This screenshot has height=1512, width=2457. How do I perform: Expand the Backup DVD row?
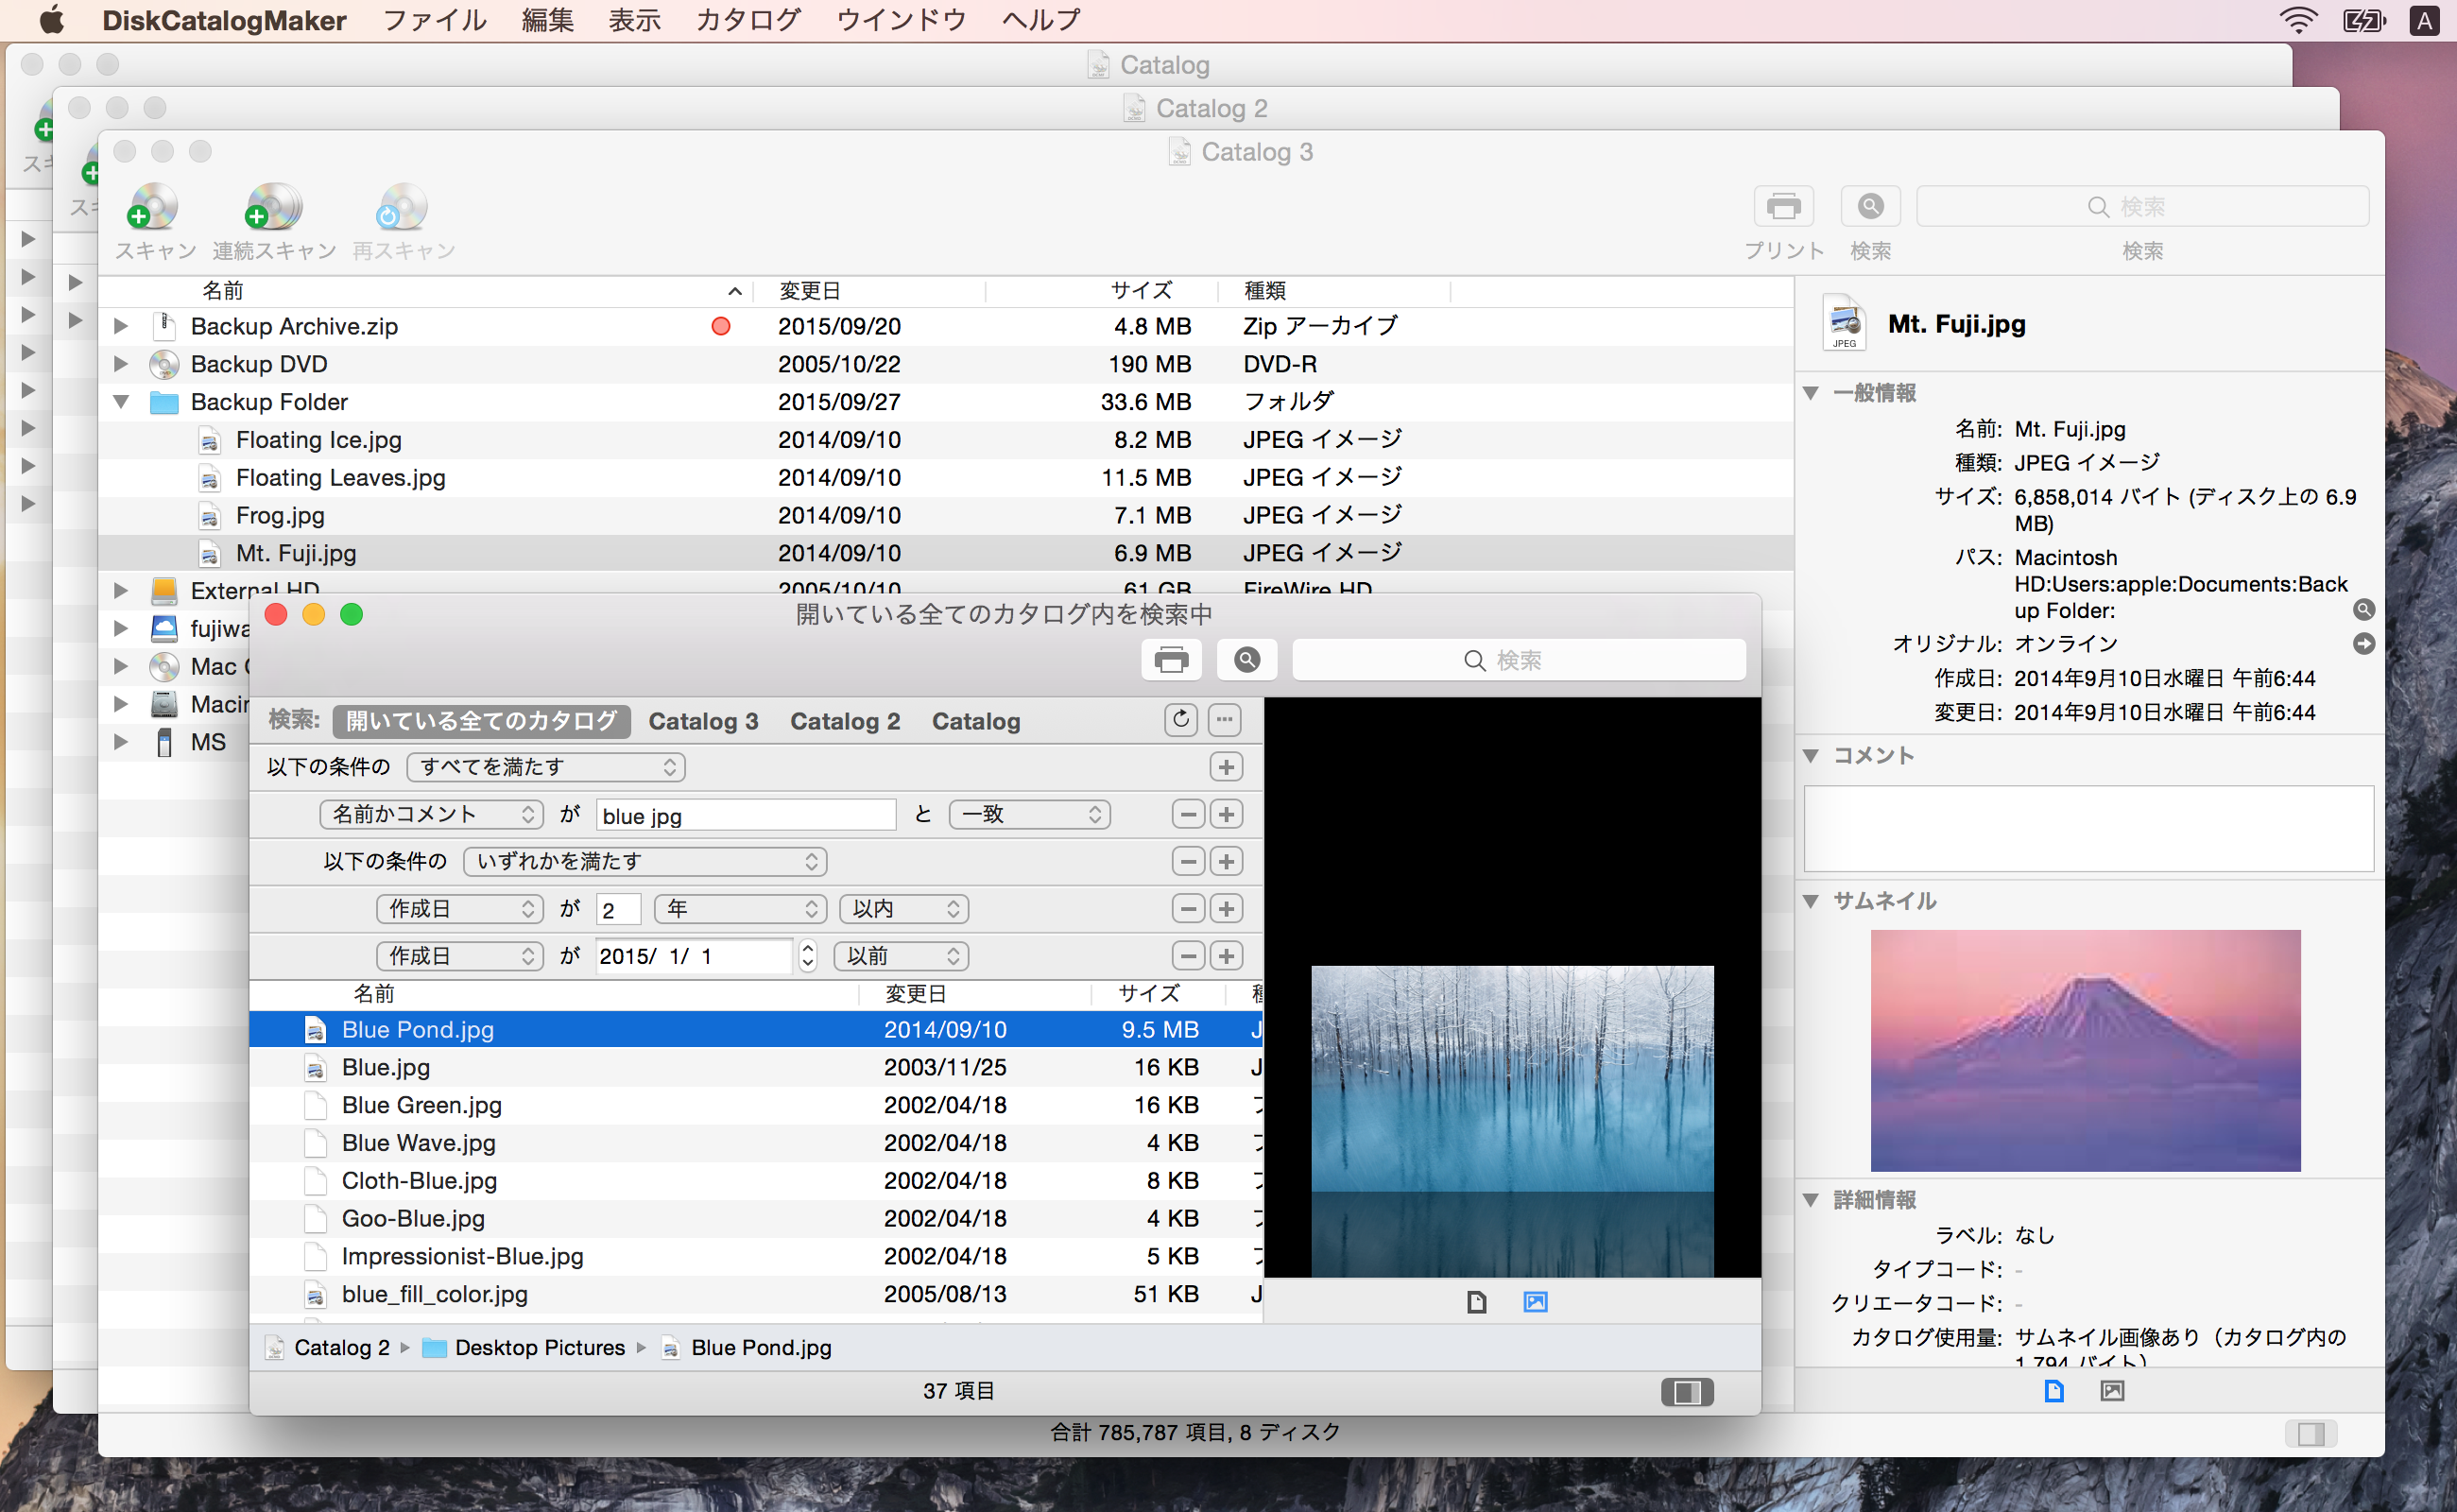point(121,364)
